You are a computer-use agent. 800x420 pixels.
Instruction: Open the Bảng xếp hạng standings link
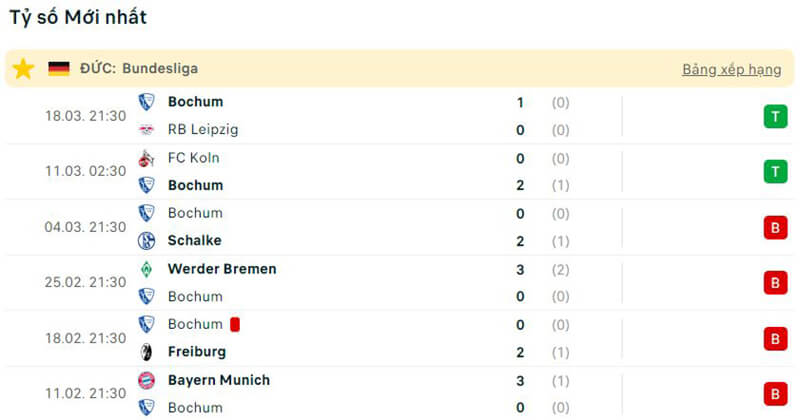tap(731, 70)
